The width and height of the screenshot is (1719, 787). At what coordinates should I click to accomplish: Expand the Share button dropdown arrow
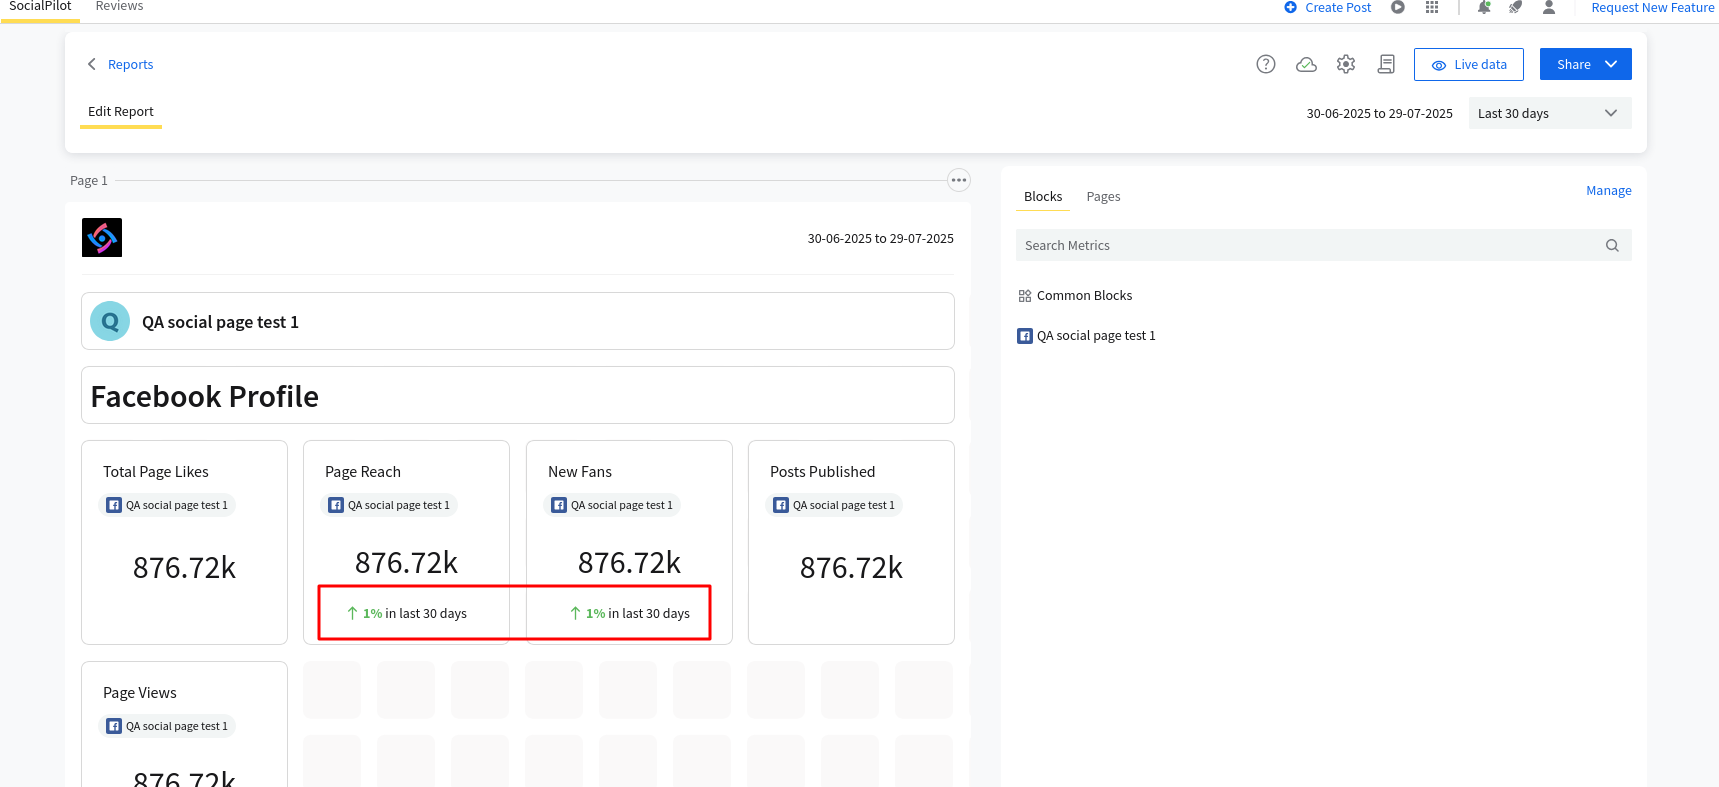click(x=1611, y=64)
